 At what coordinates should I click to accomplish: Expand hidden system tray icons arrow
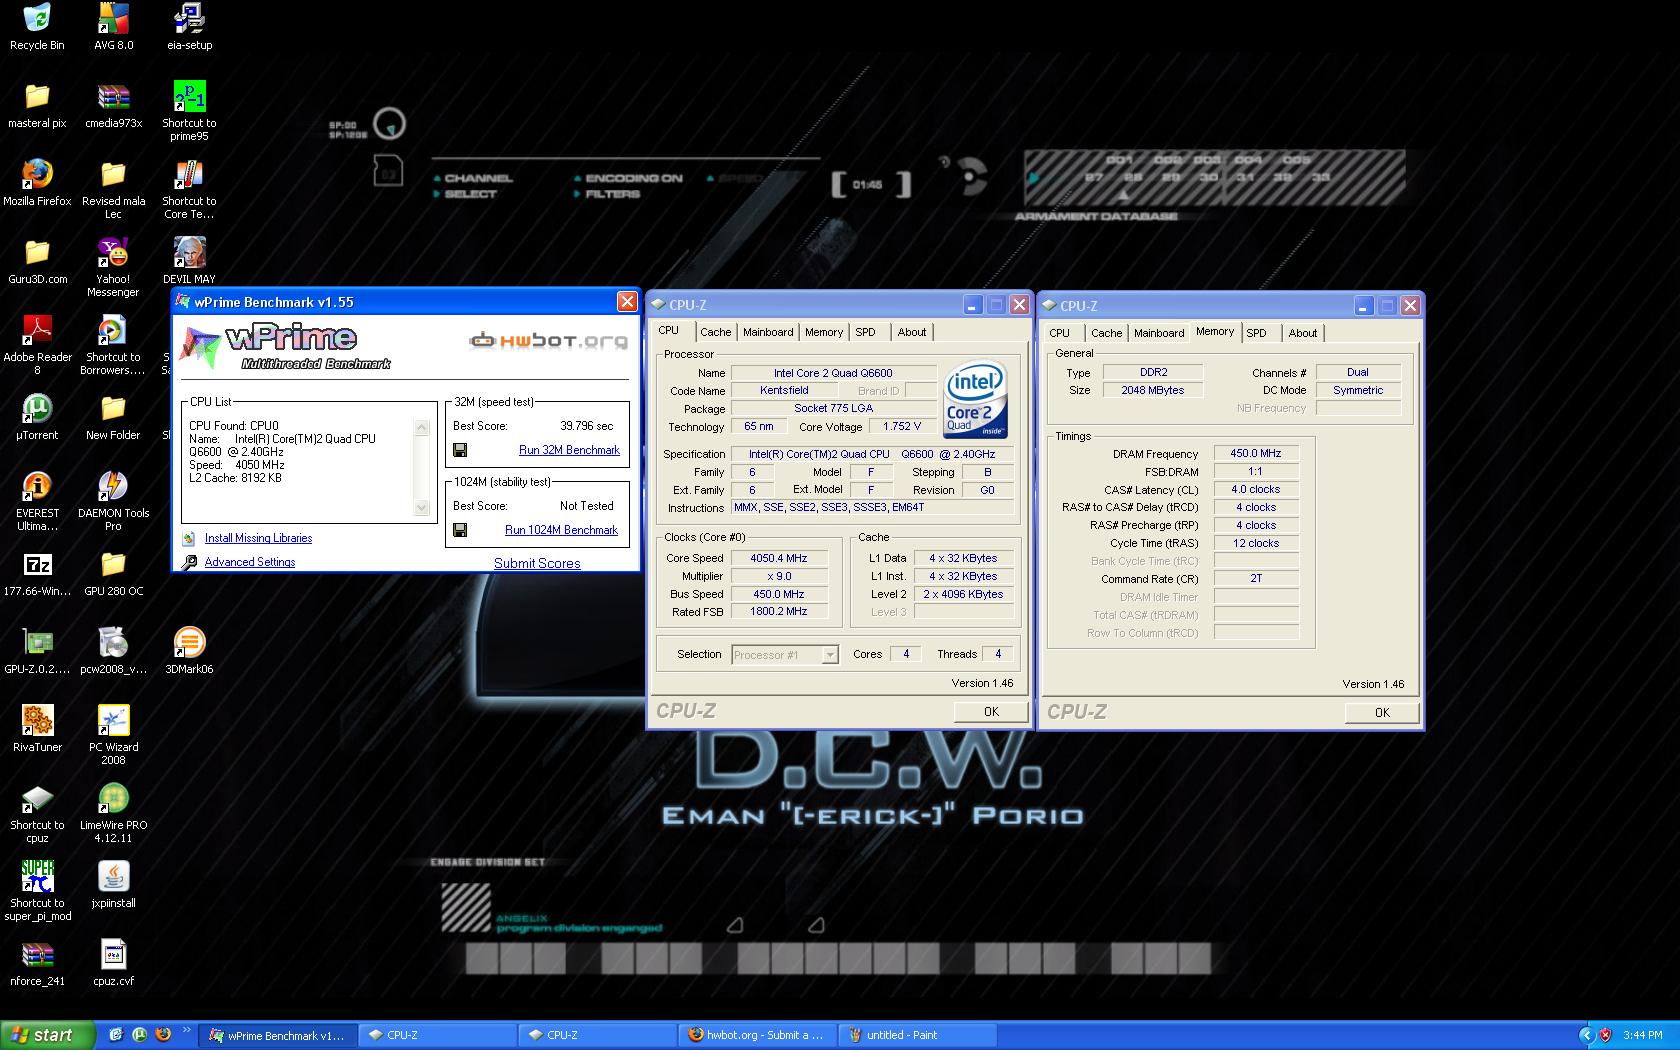coord(1586,1035)
